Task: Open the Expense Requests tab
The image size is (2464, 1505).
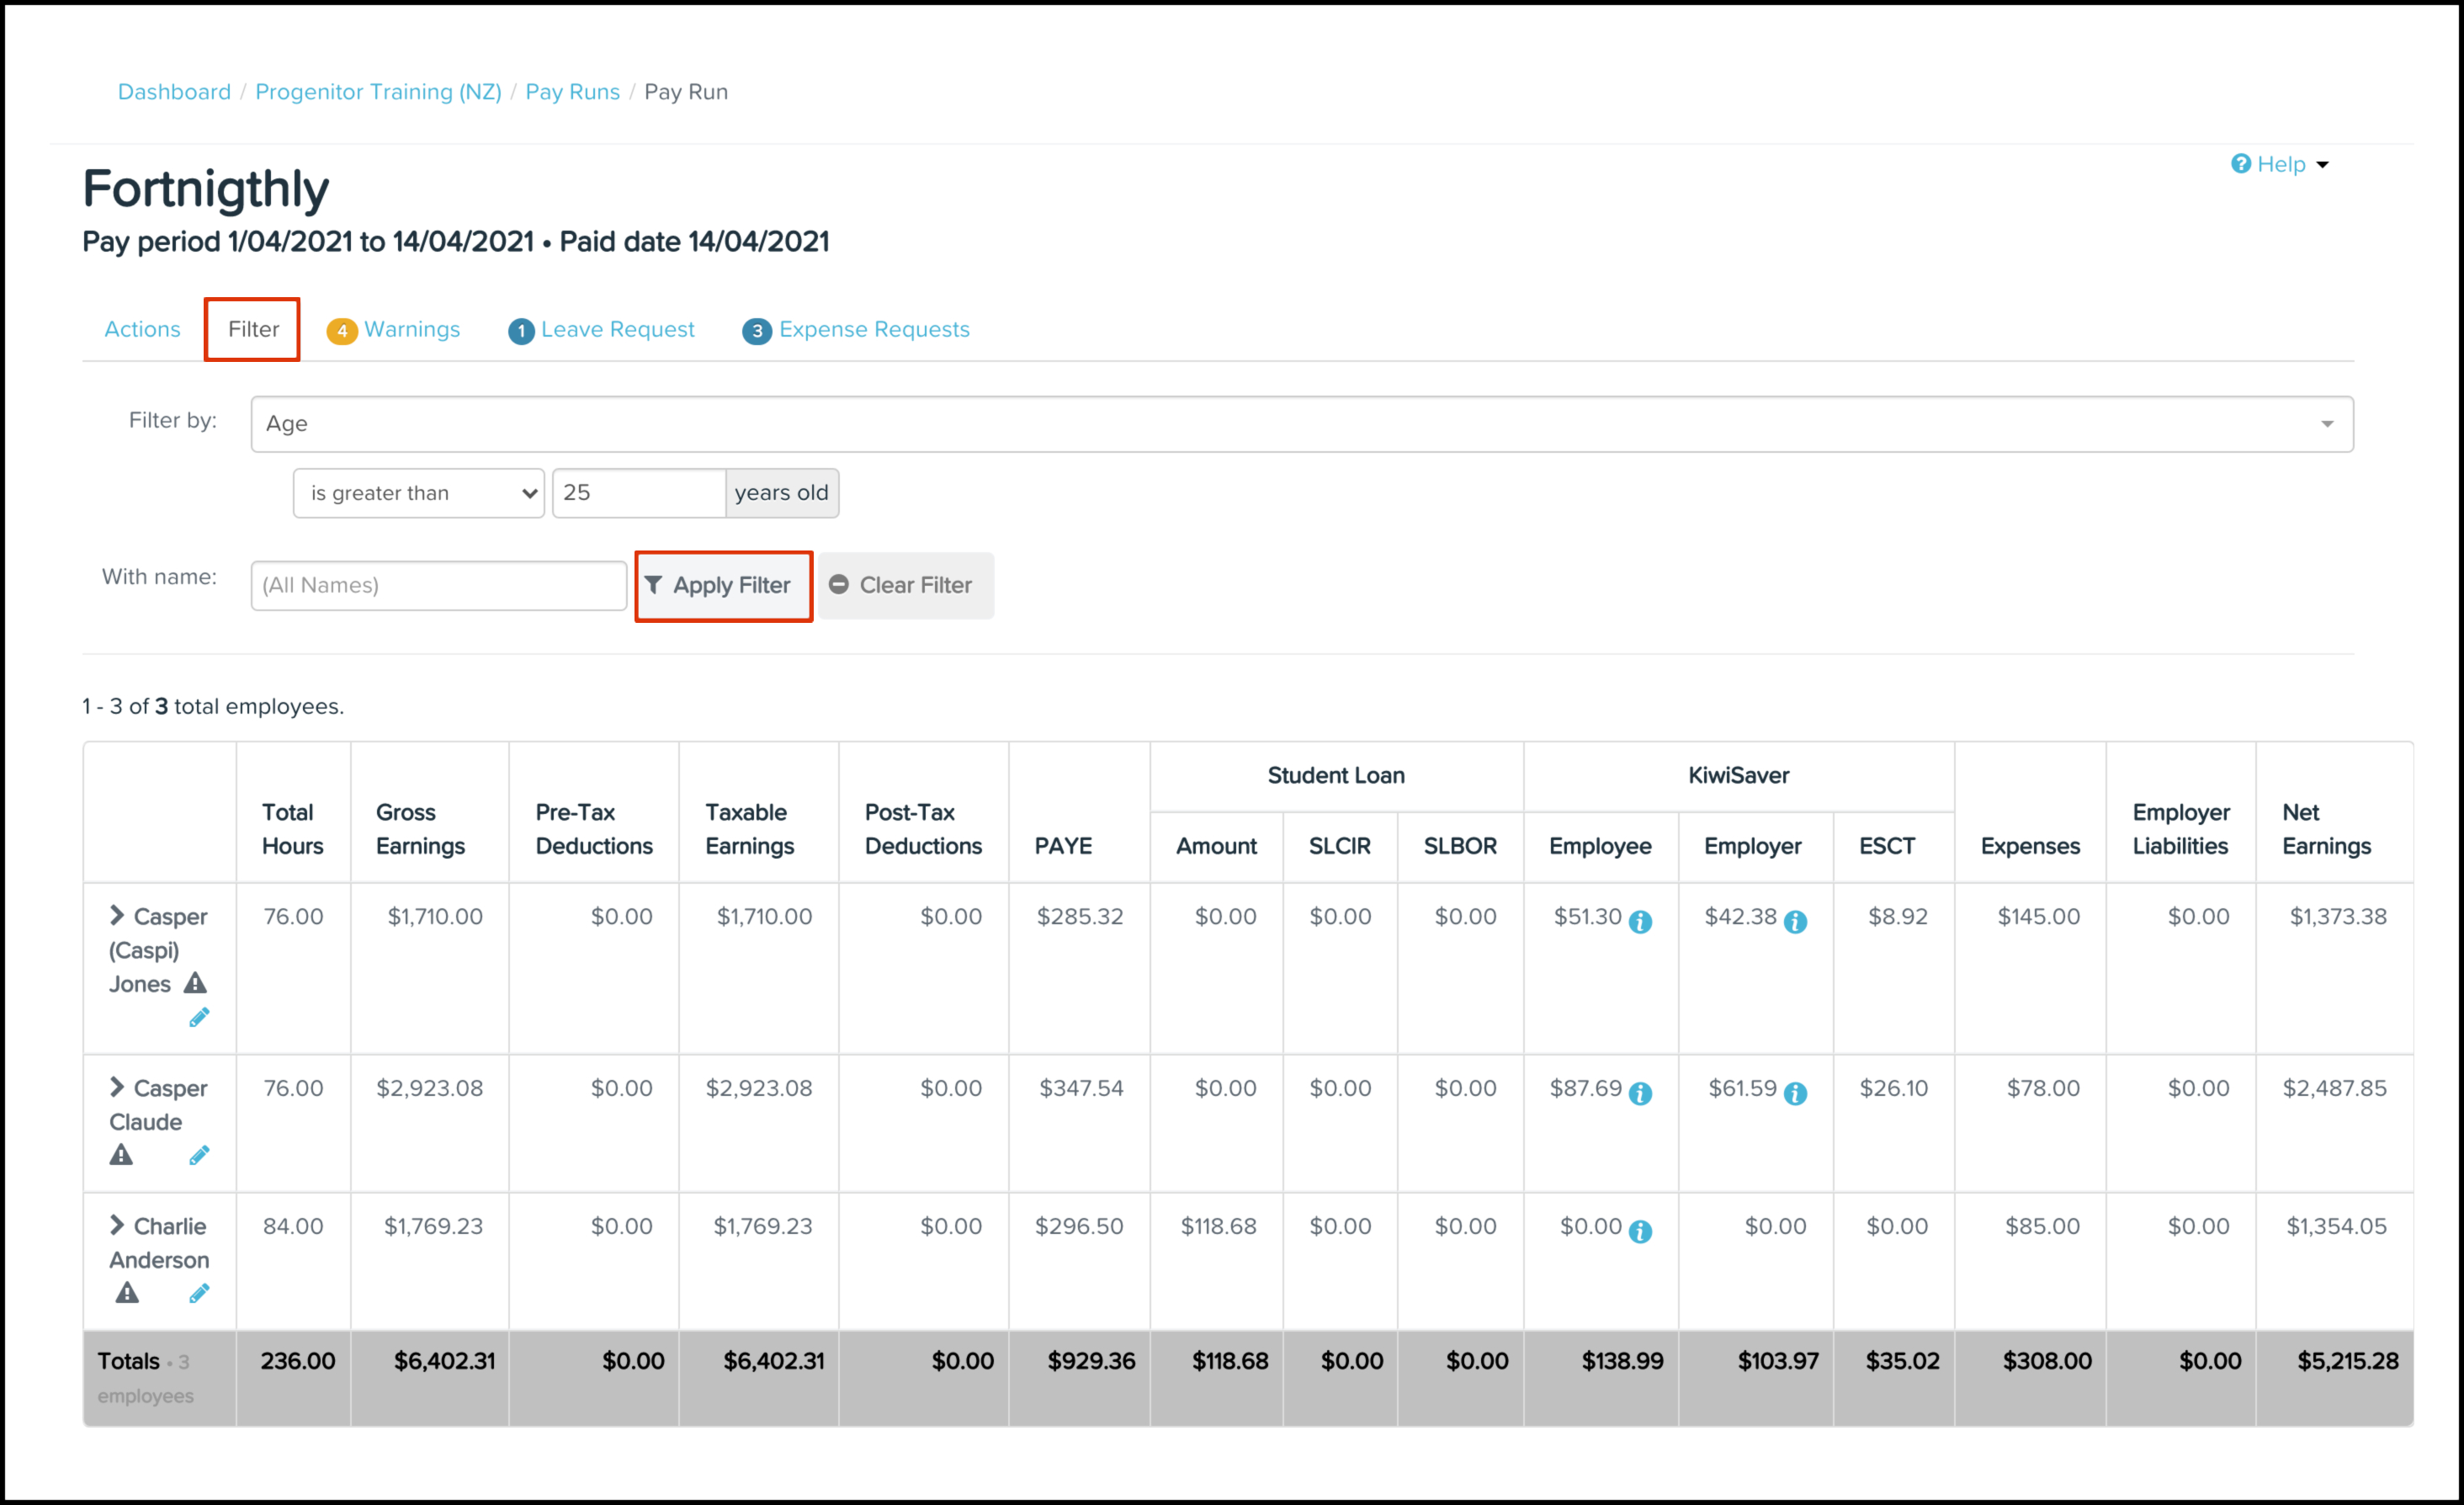Action: pyautogui.click(x=856, y=329)
